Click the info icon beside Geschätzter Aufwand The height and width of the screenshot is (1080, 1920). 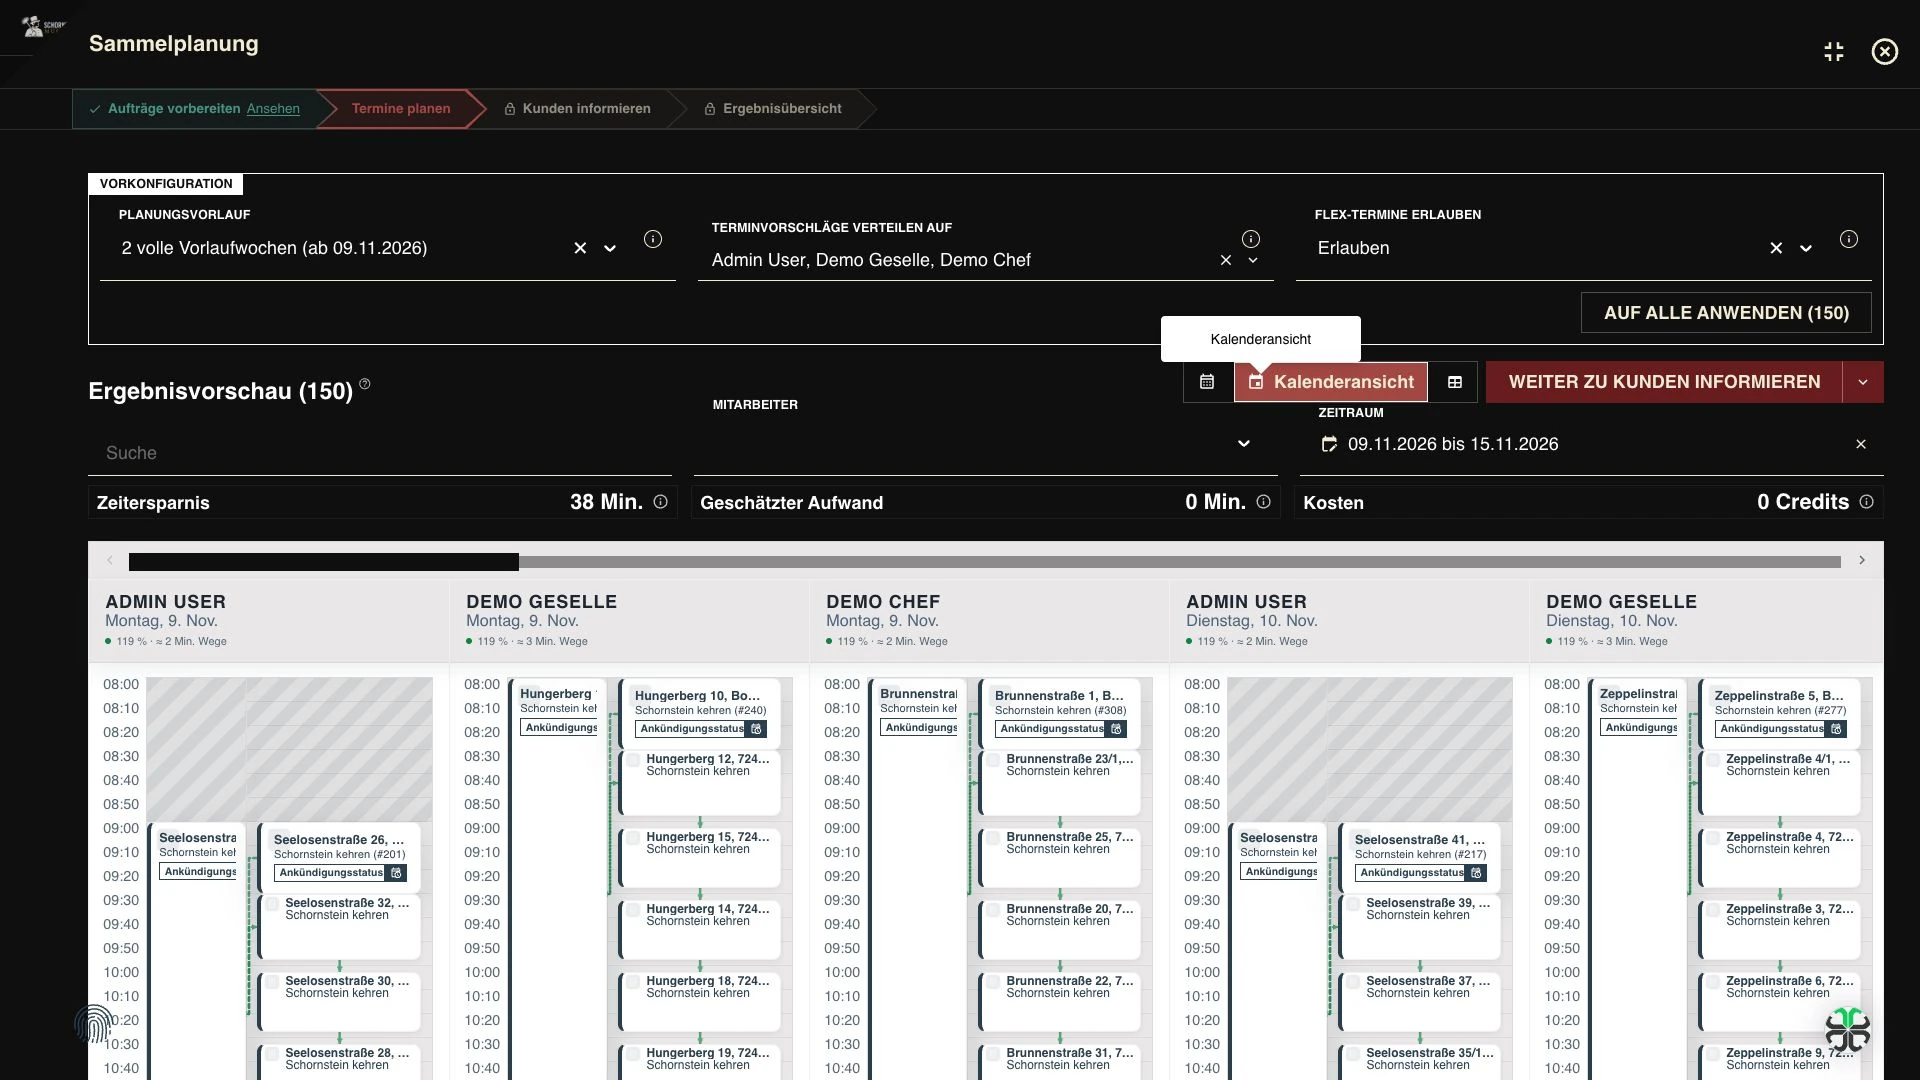tap(1264, 502)
